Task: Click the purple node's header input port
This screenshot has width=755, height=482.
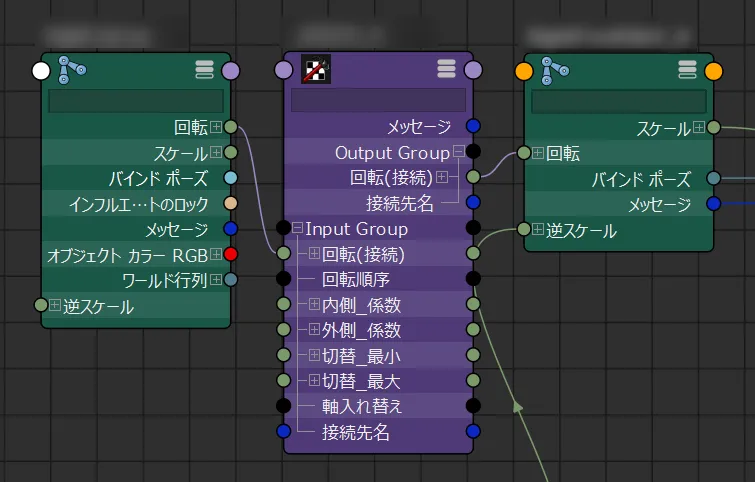Action: point(284,70)
